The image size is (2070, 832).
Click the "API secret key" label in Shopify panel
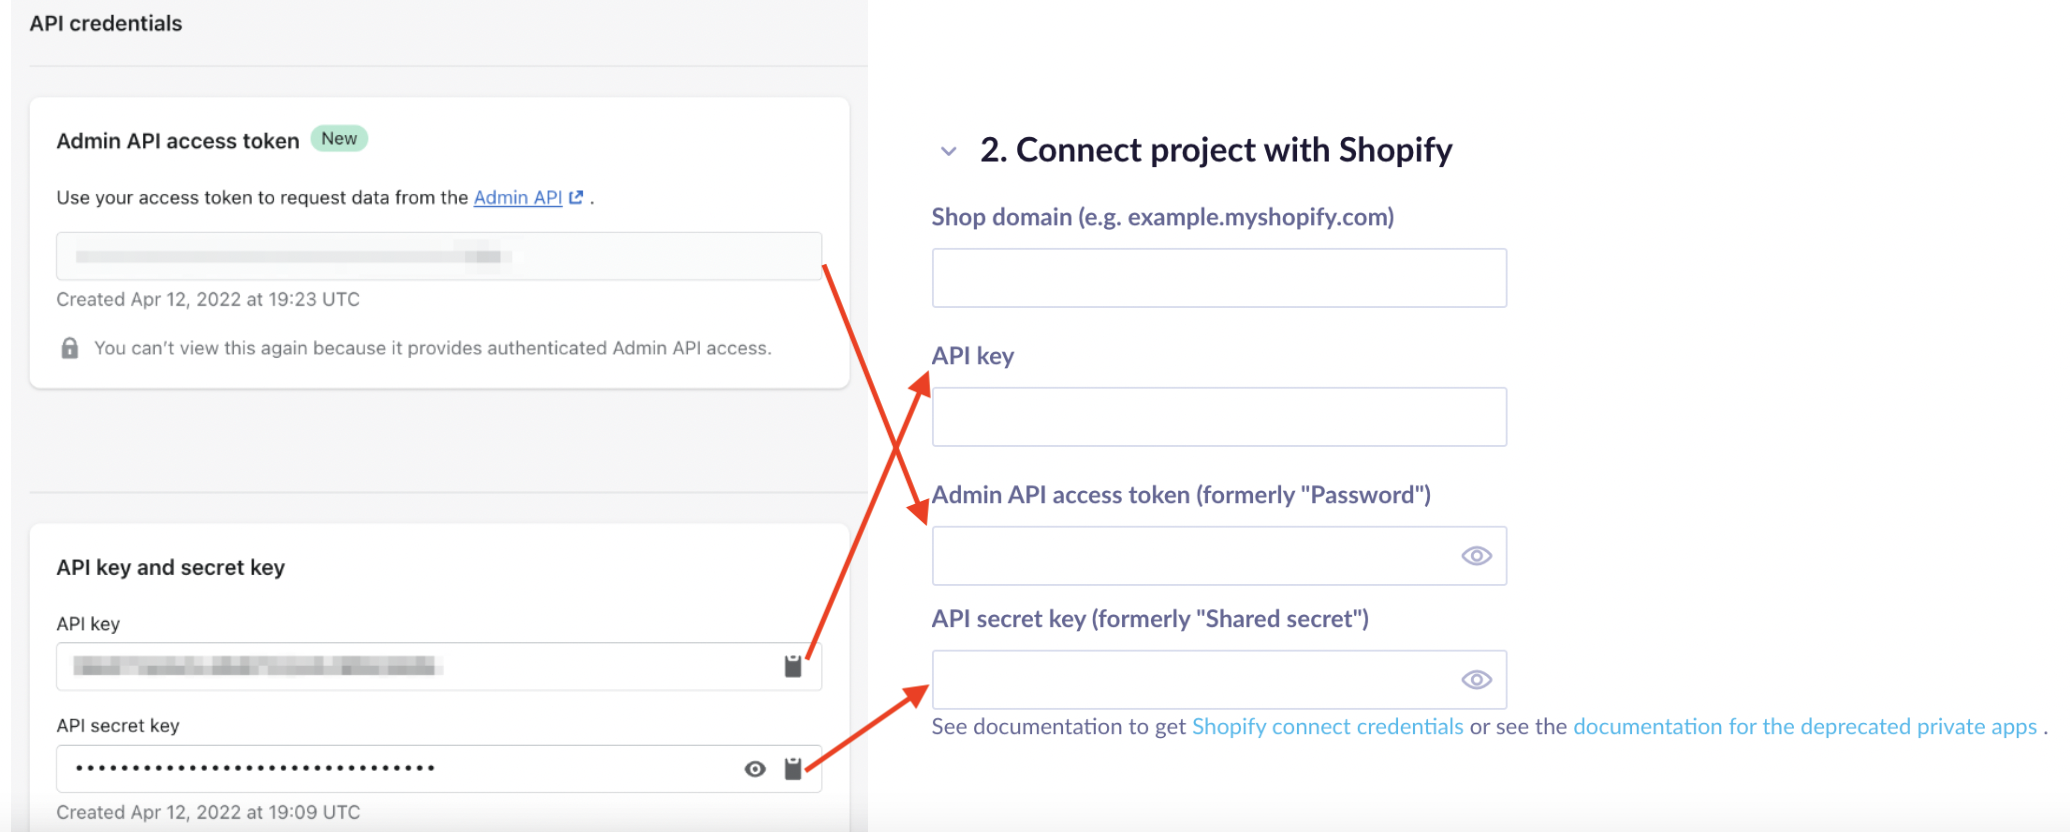click(x=118, y=725)
